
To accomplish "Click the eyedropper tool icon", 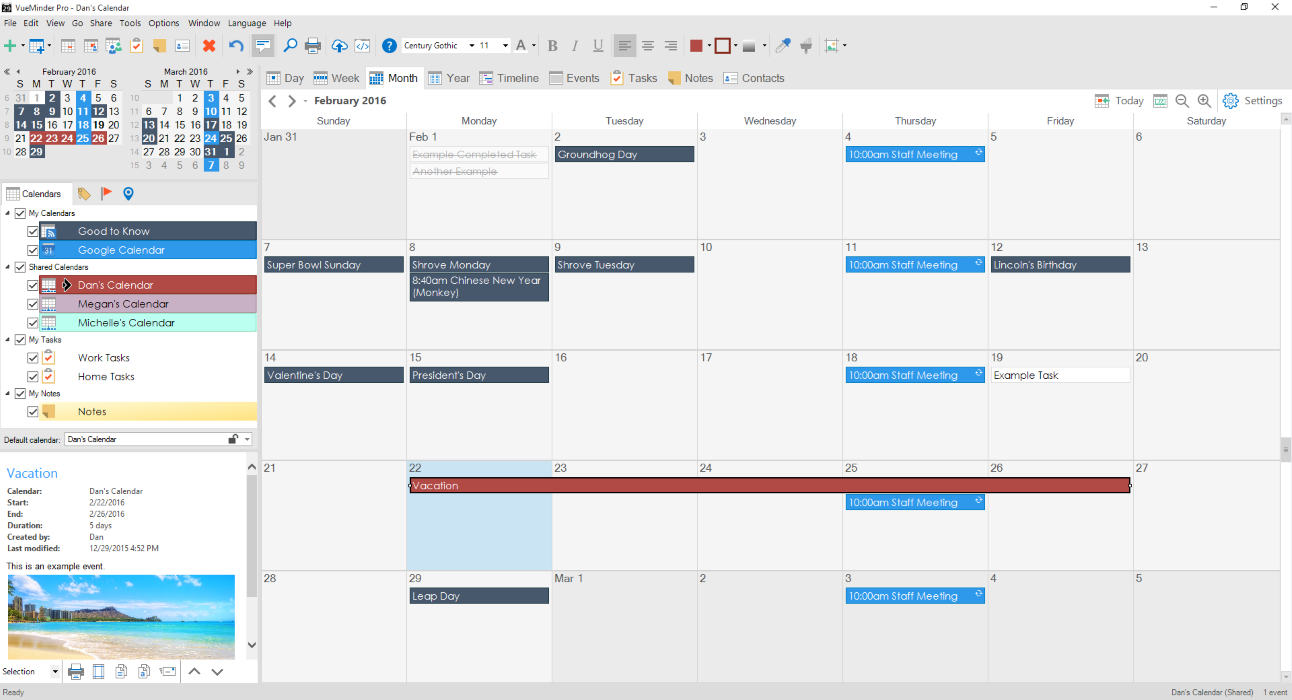I will pyautogui.click(x=783, y=46).
